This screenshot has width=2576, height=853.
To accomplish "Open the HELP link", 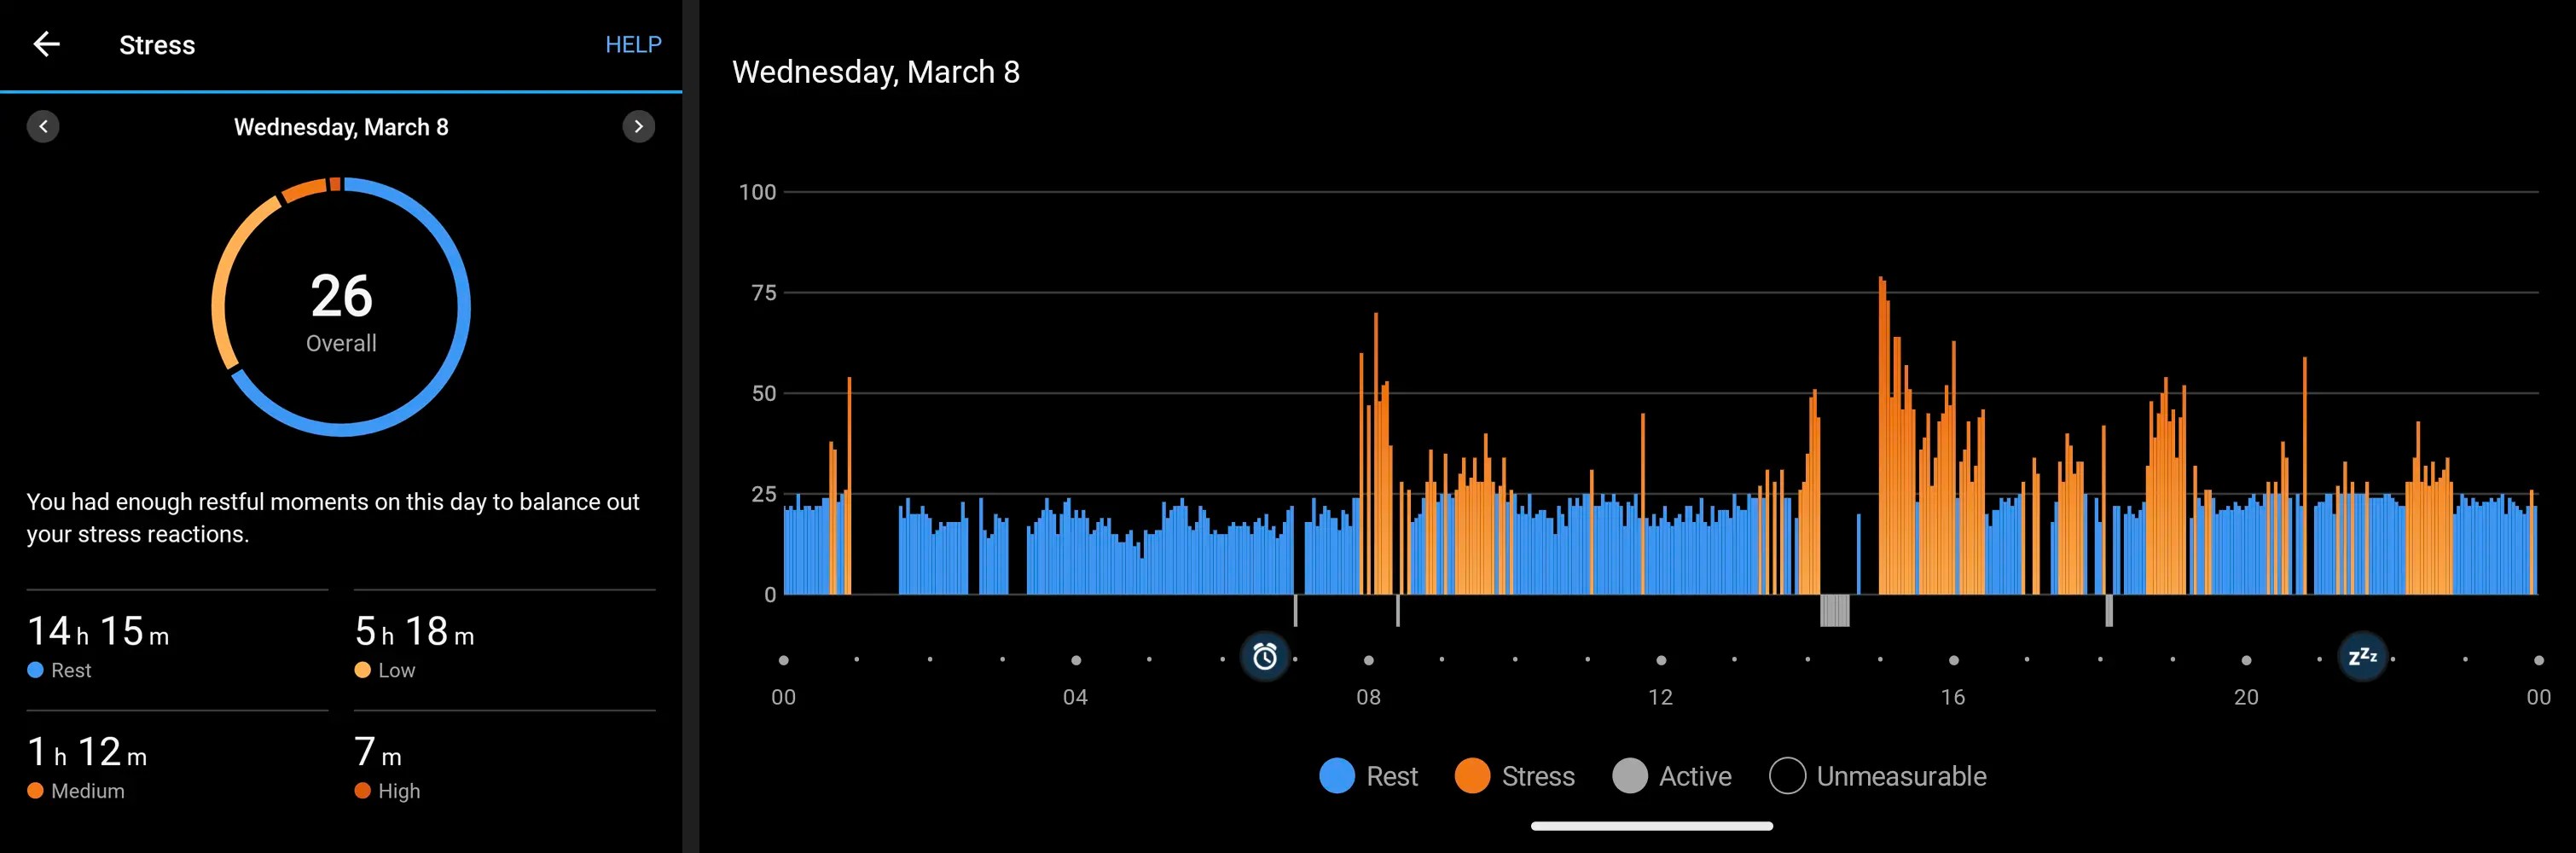I will [x=632, y=44].
